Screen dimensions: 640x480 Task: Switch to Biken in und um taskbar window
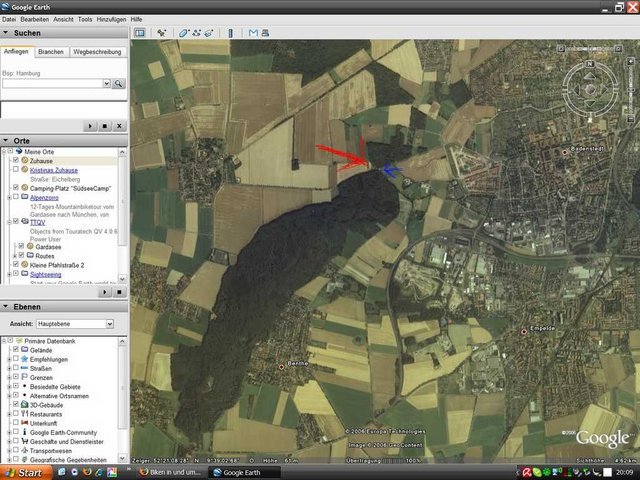(171, 472)
